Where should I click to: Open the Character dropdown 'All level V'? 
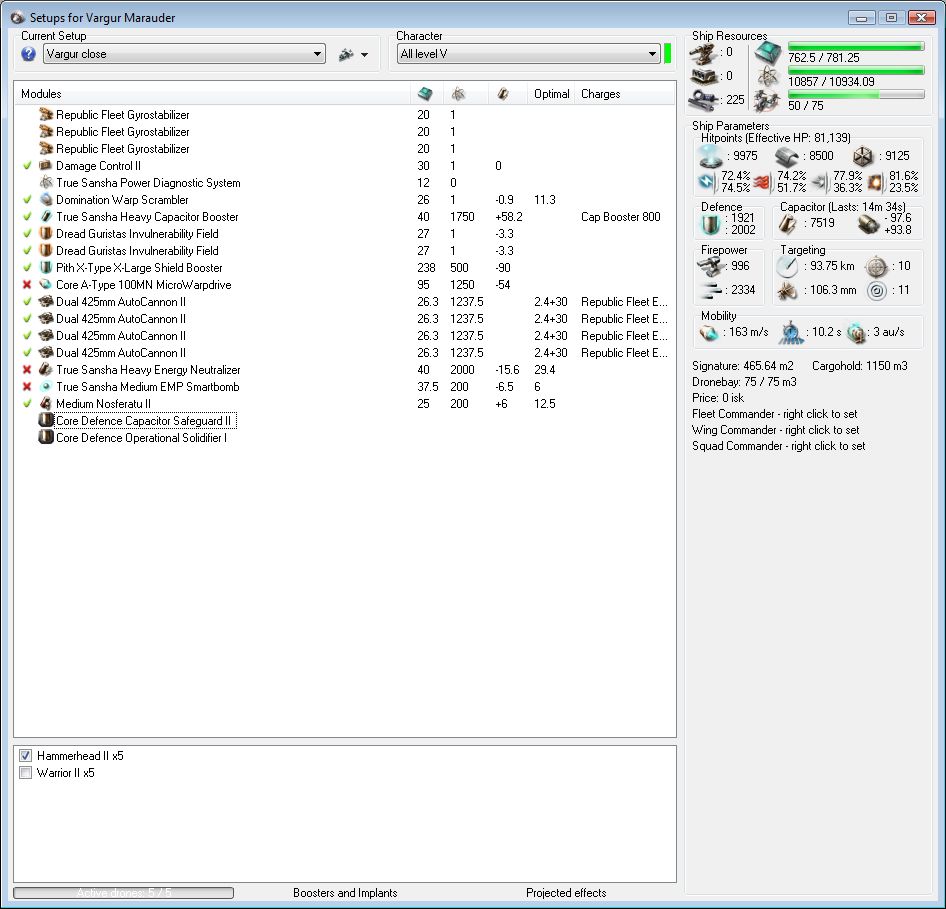pos(529,54)
